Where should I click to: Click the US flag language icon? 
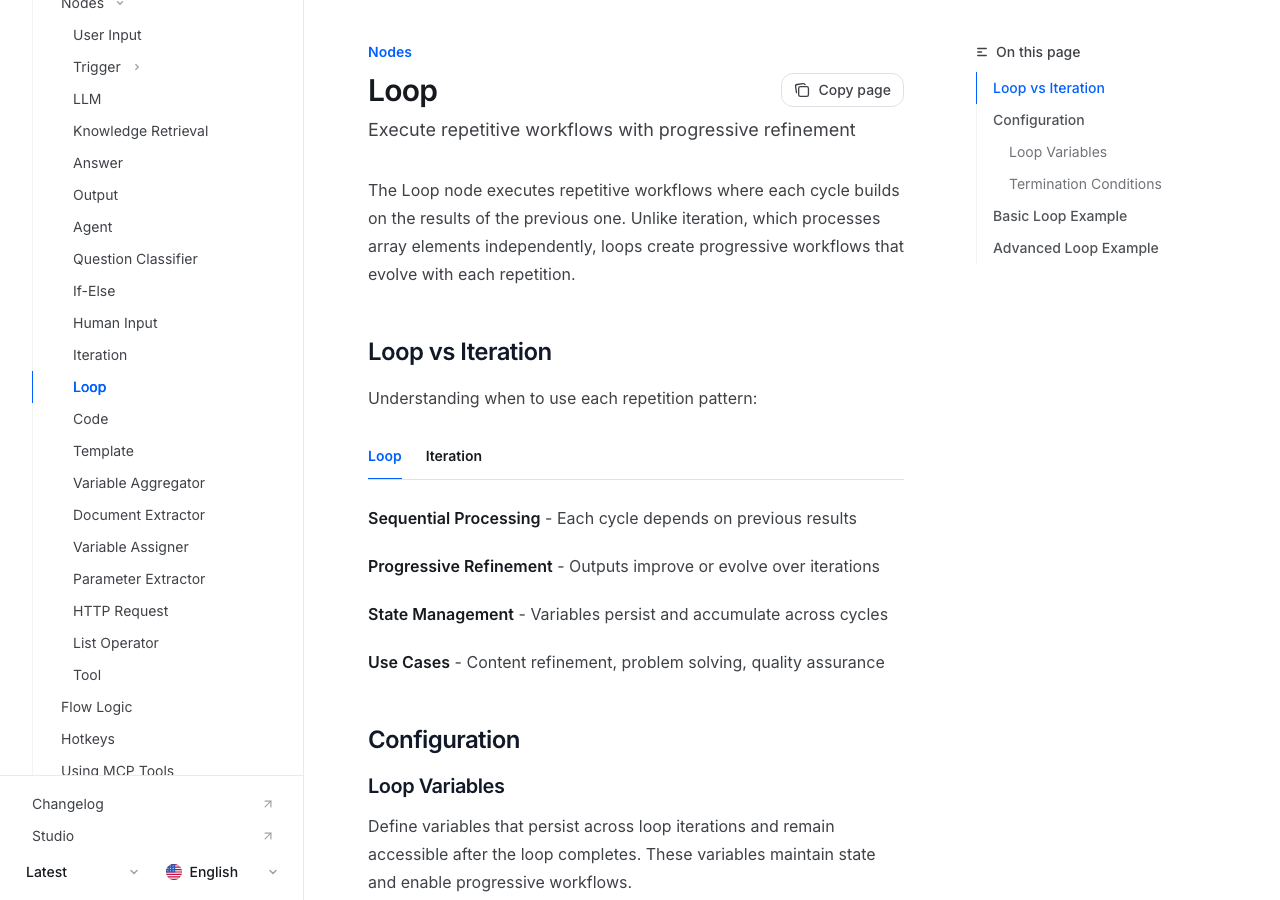[x=174, y=872]
